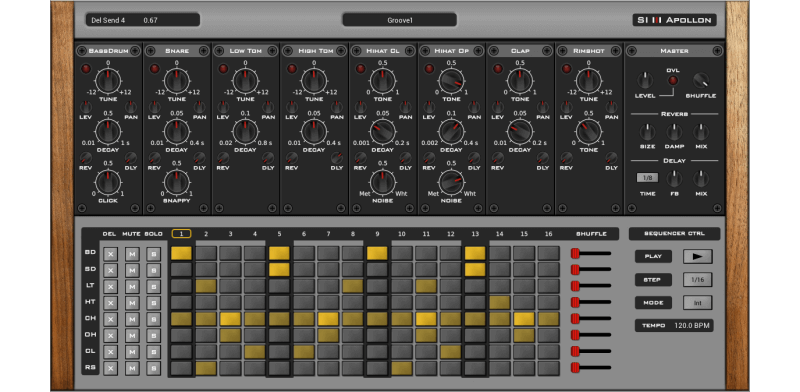Image resolution: width=800 pixels, height=392 pixels.
Task: Click the Reverb Mix knob
Action: click(x=701, y=132)
